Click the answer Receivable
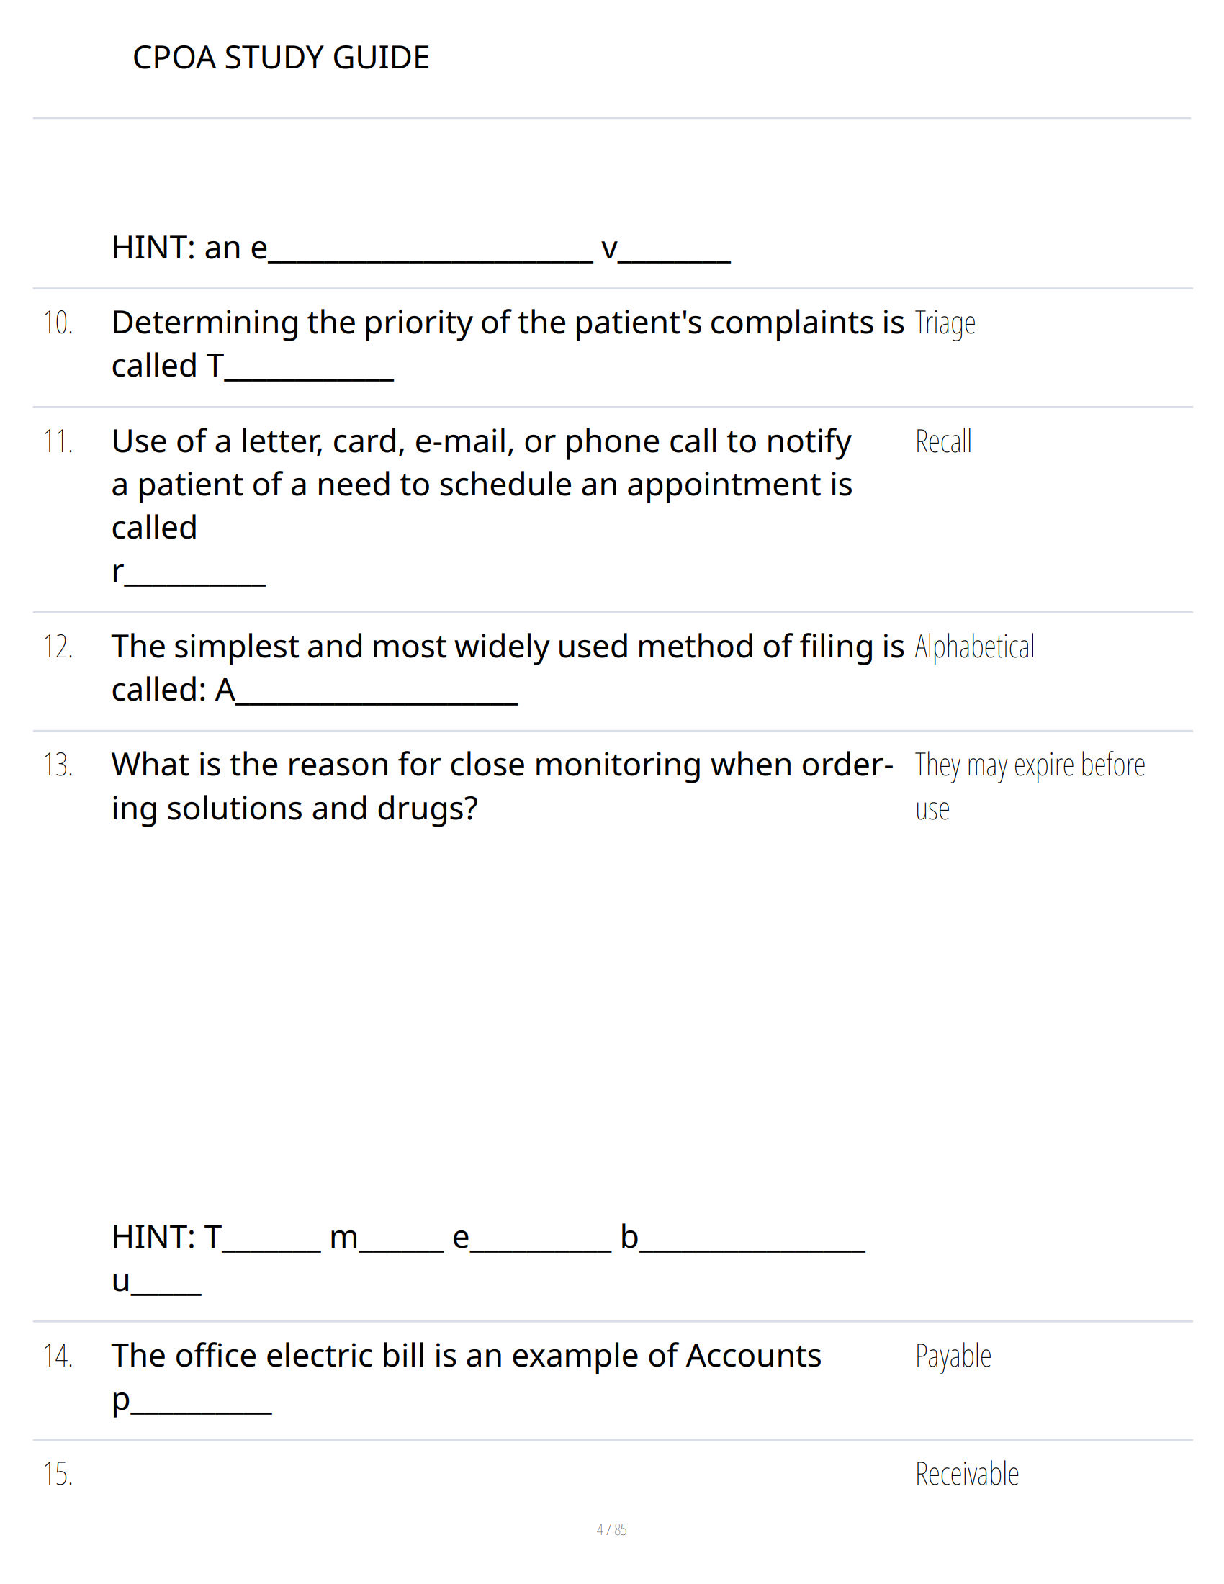The width and height of the screenshot is (1224, 1584). [x=967, y=1474]
